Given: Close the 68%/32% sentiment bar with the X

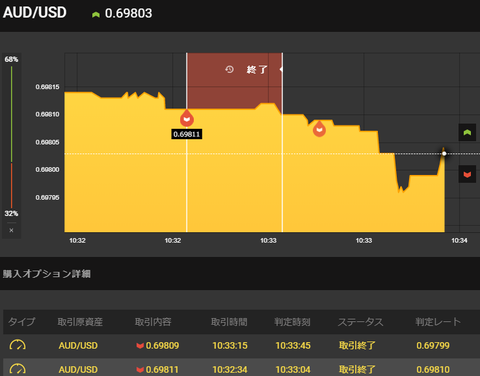Looking at the screenshot, I should point(11,230).
